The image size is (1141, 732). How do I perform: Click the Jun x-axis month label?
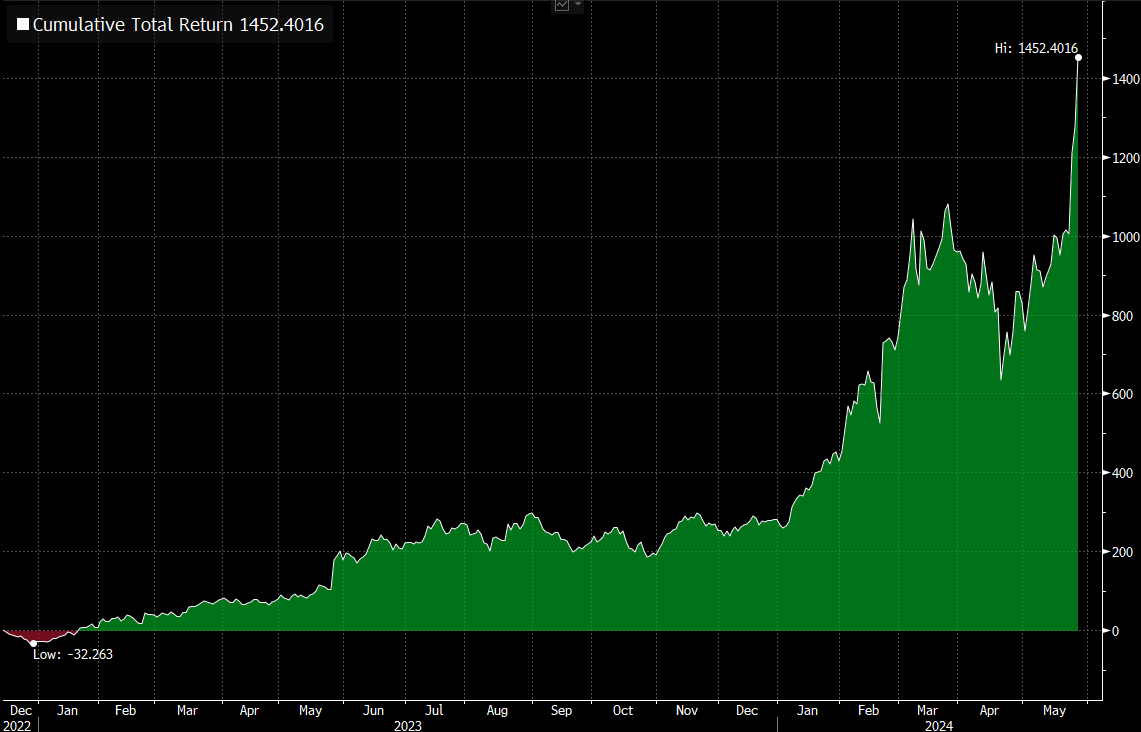tap(373, 710)
